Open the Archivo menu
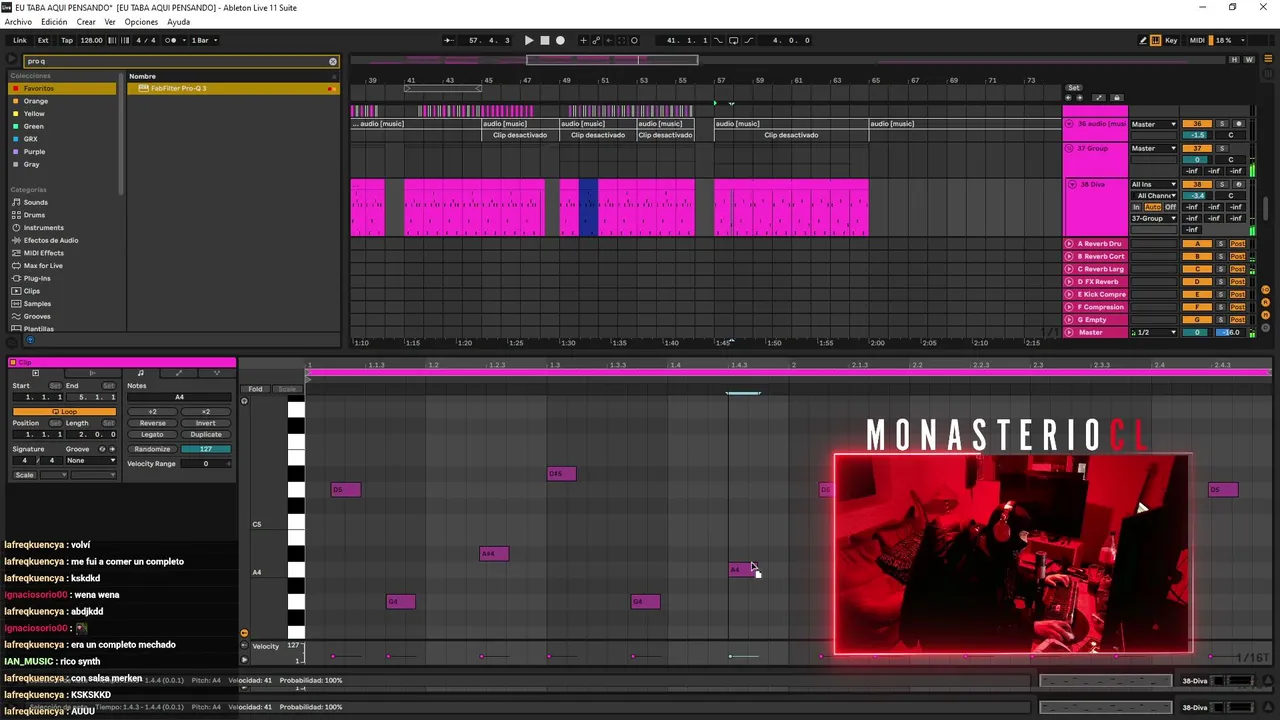This screenshot has width=1280, height=720. (x=18, y=22)
